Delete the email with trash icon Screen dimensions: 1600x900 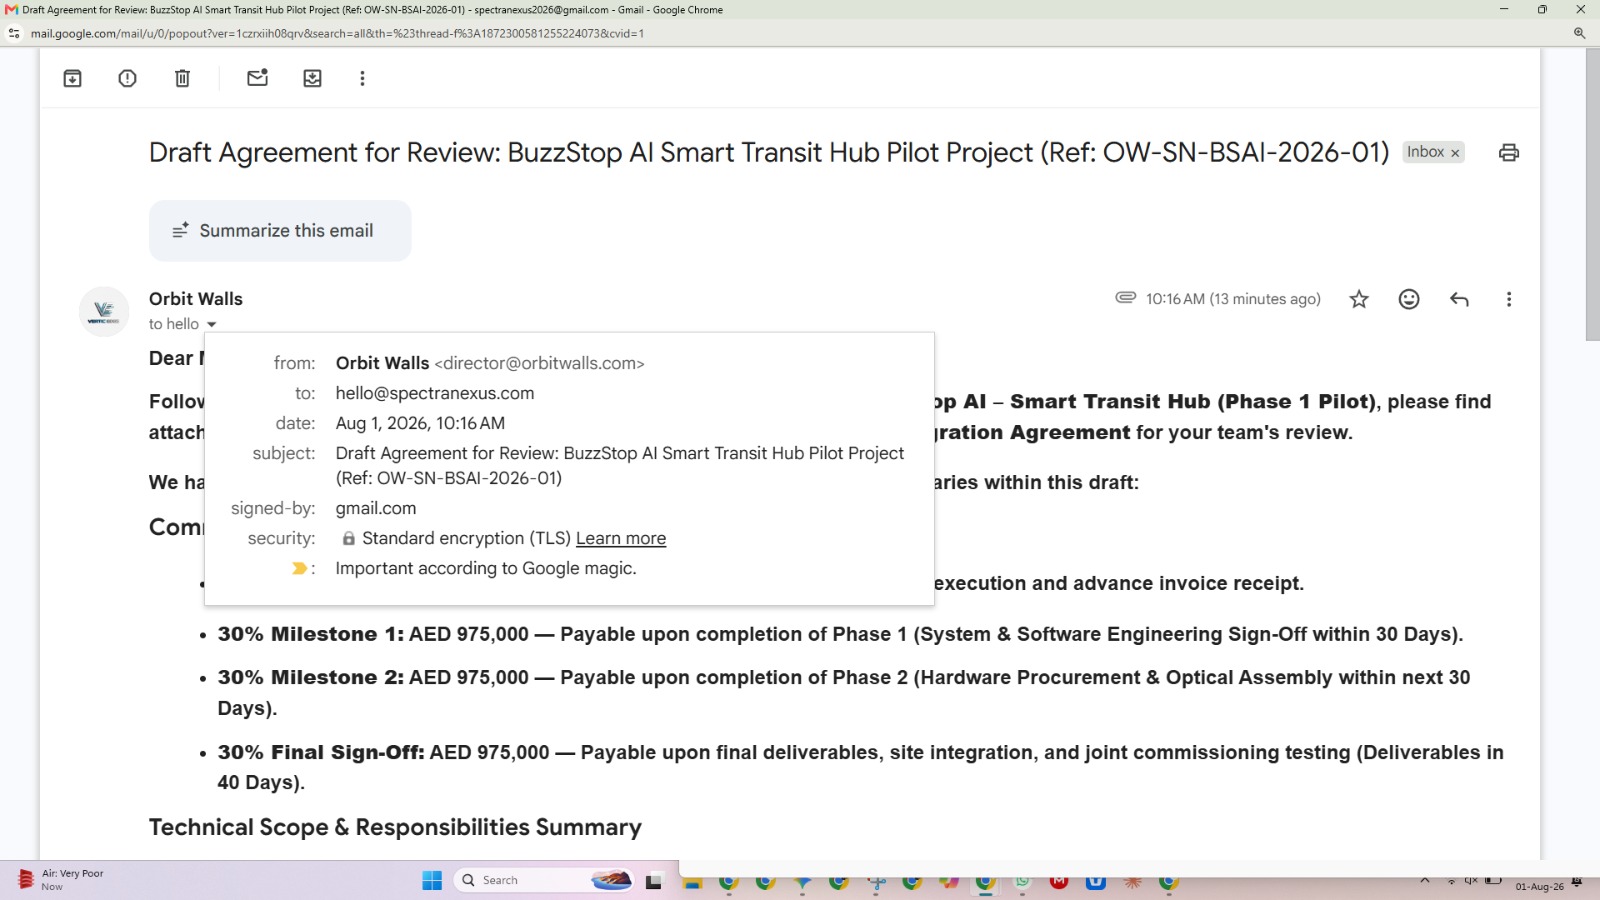[182, 78]
